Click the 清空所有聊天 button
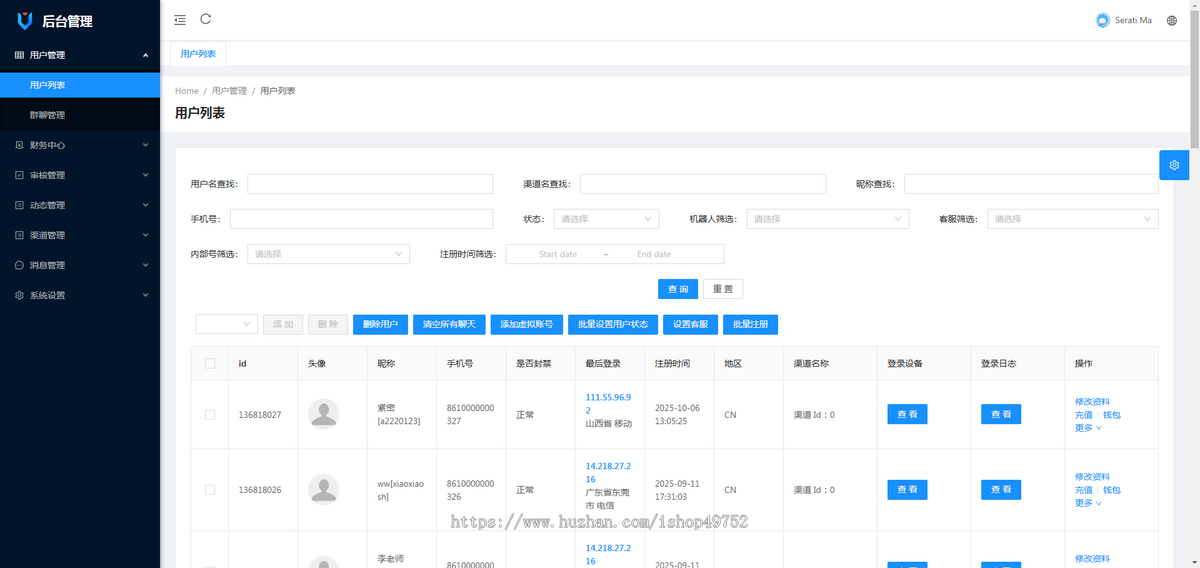The height and width of the screenshot is (568, 1200). coord(449,324)
